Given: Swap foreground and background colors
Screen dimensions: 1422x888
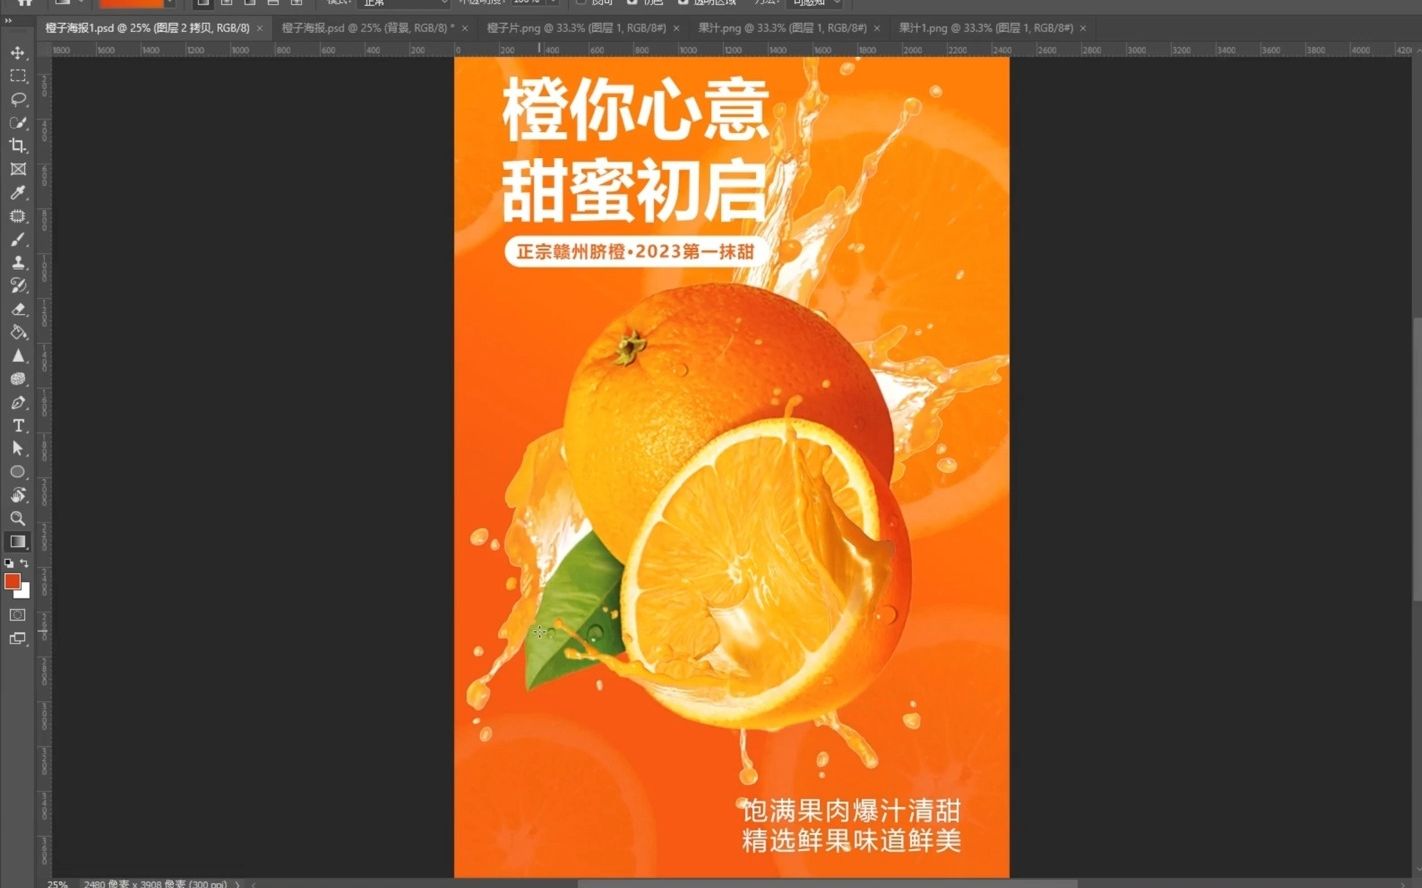Looking at the screenshot, I should (x=25, y=564).
